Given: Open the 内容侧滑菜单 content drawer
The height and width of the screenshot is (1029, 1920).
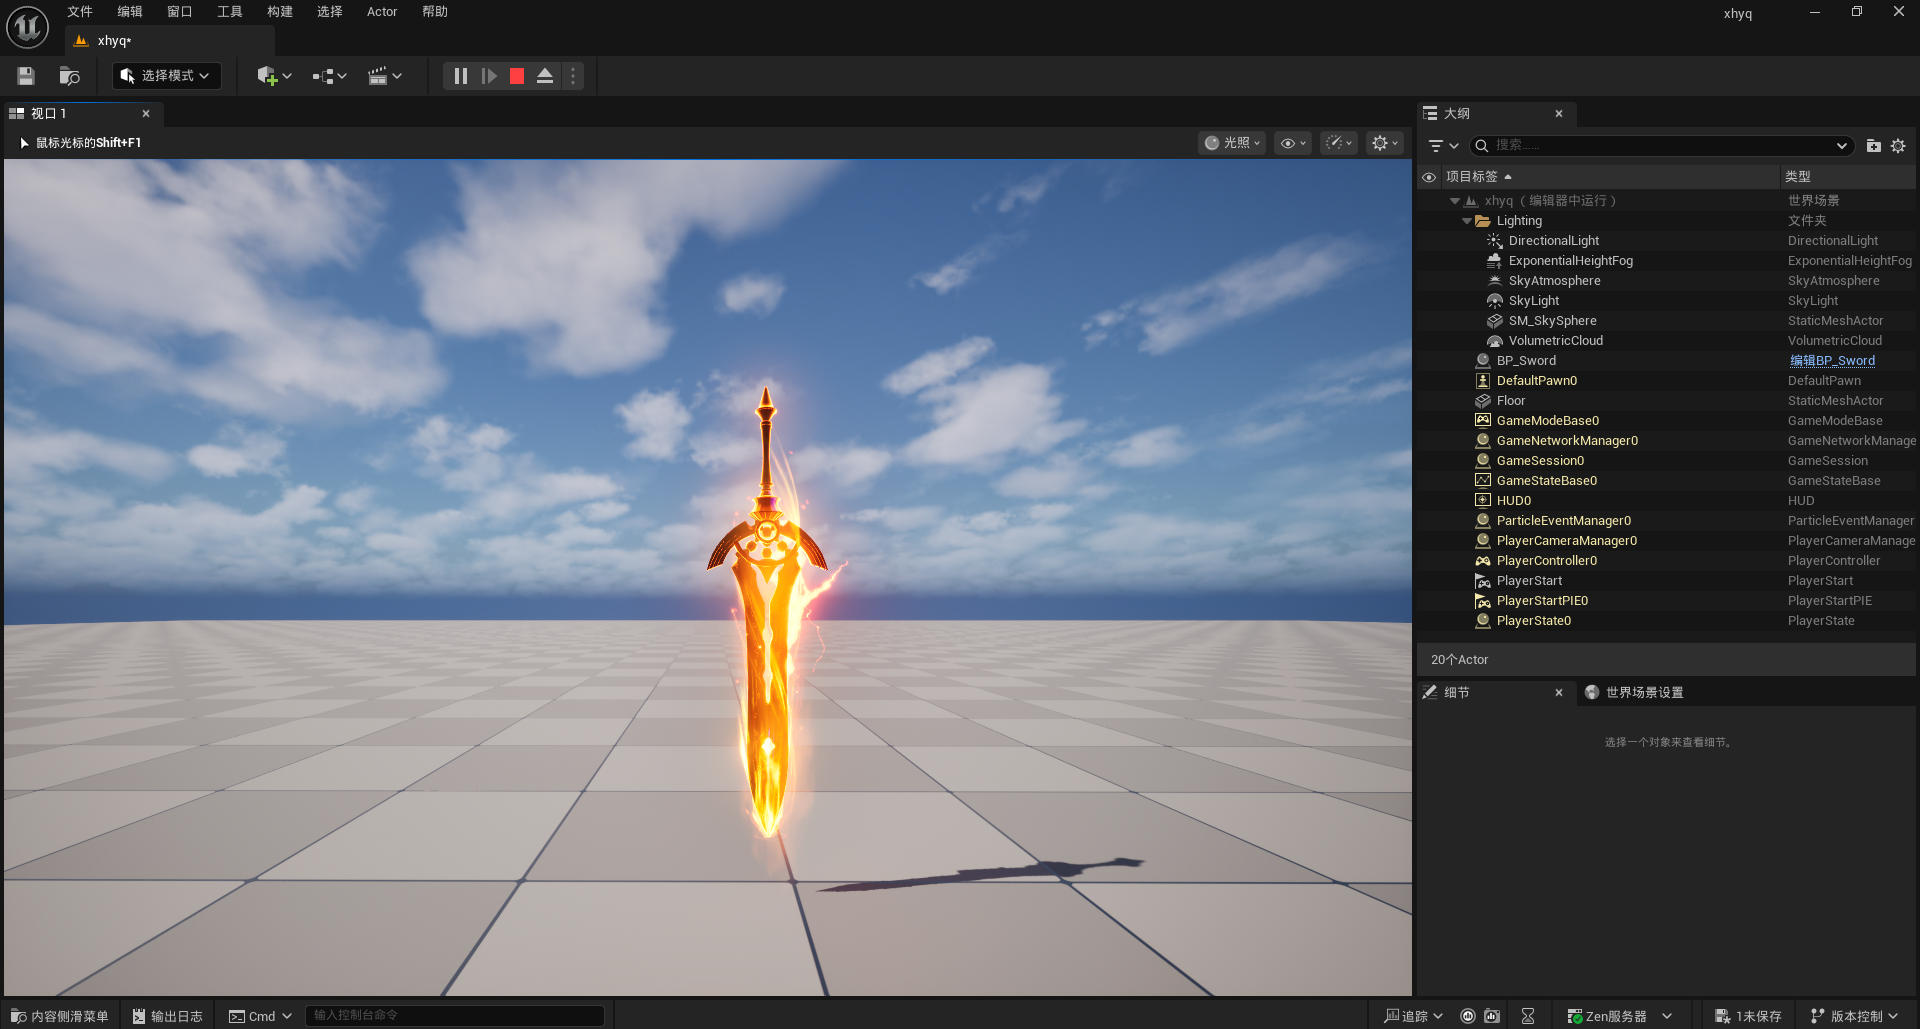Looking at the screenshot, I should [60, 1016].
